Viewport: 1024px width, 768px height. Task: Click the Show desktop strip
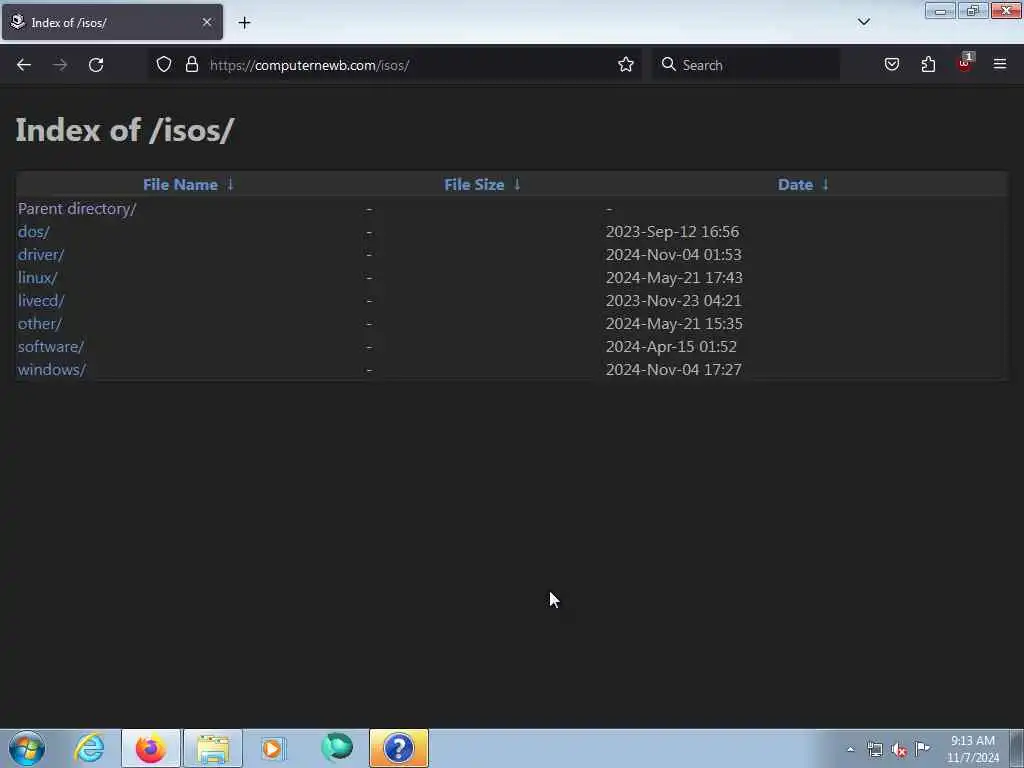(x=1017, y=748)
